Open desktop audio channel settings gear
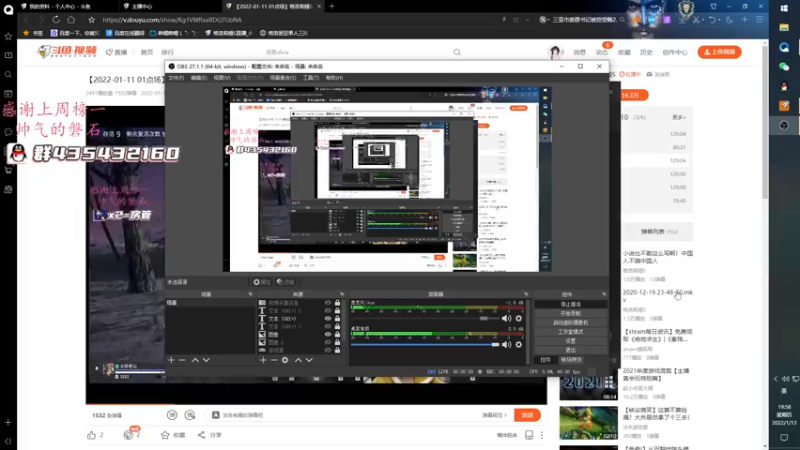 519,344
